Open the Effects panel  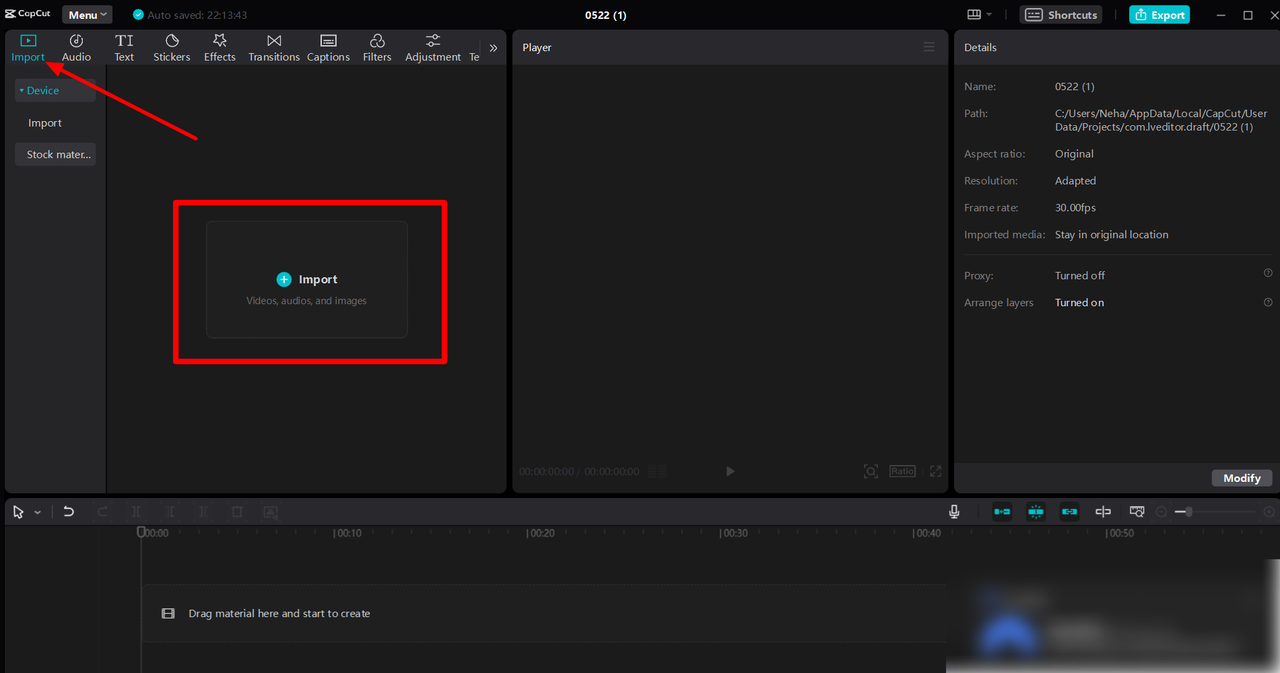[x=220, y=47]
